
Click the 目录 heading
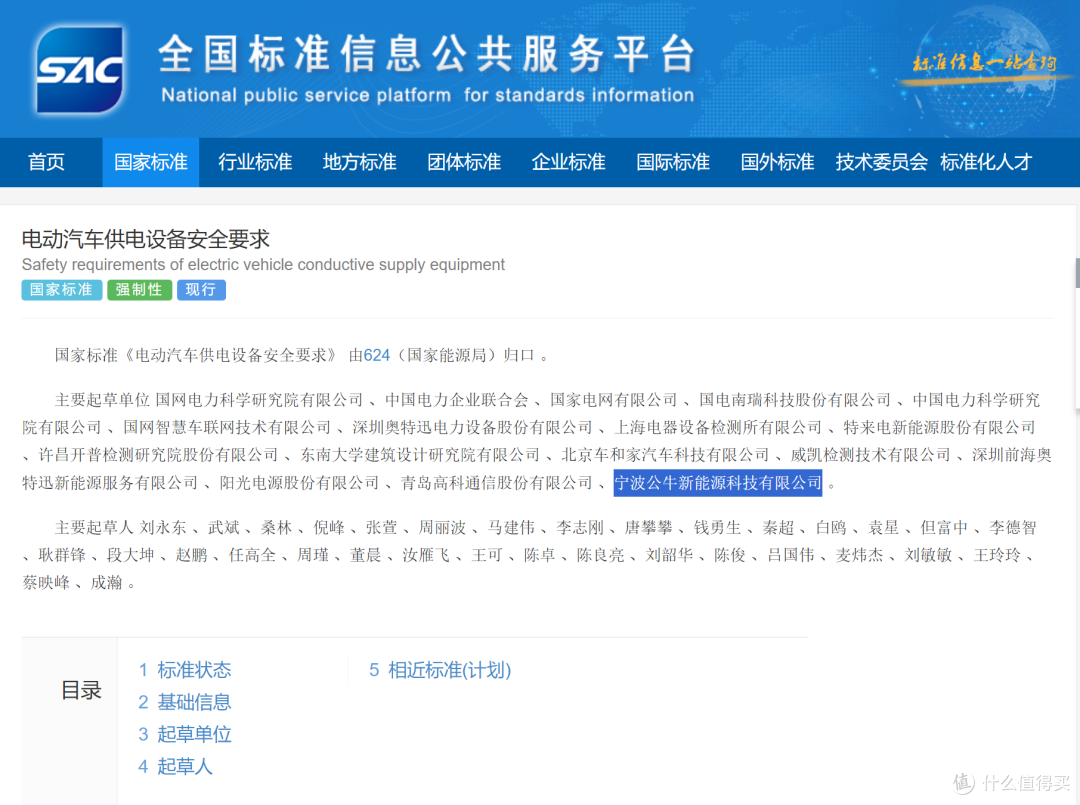[x=81, y=690]
